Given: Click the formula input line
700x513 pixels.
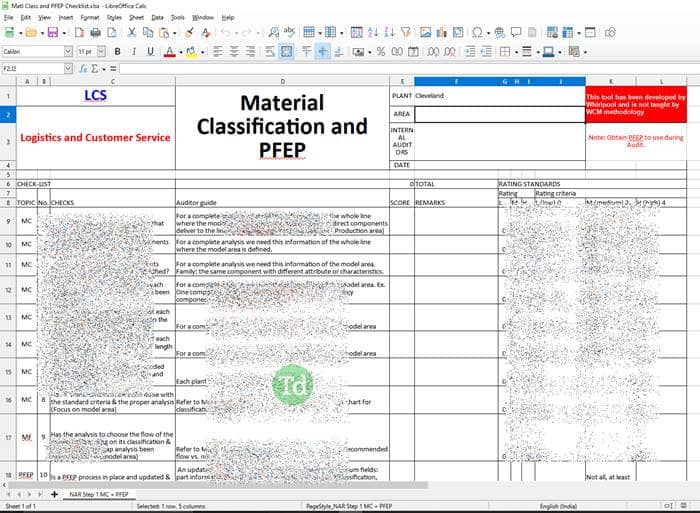Looking at the screenshot, I should coord(409,68).
